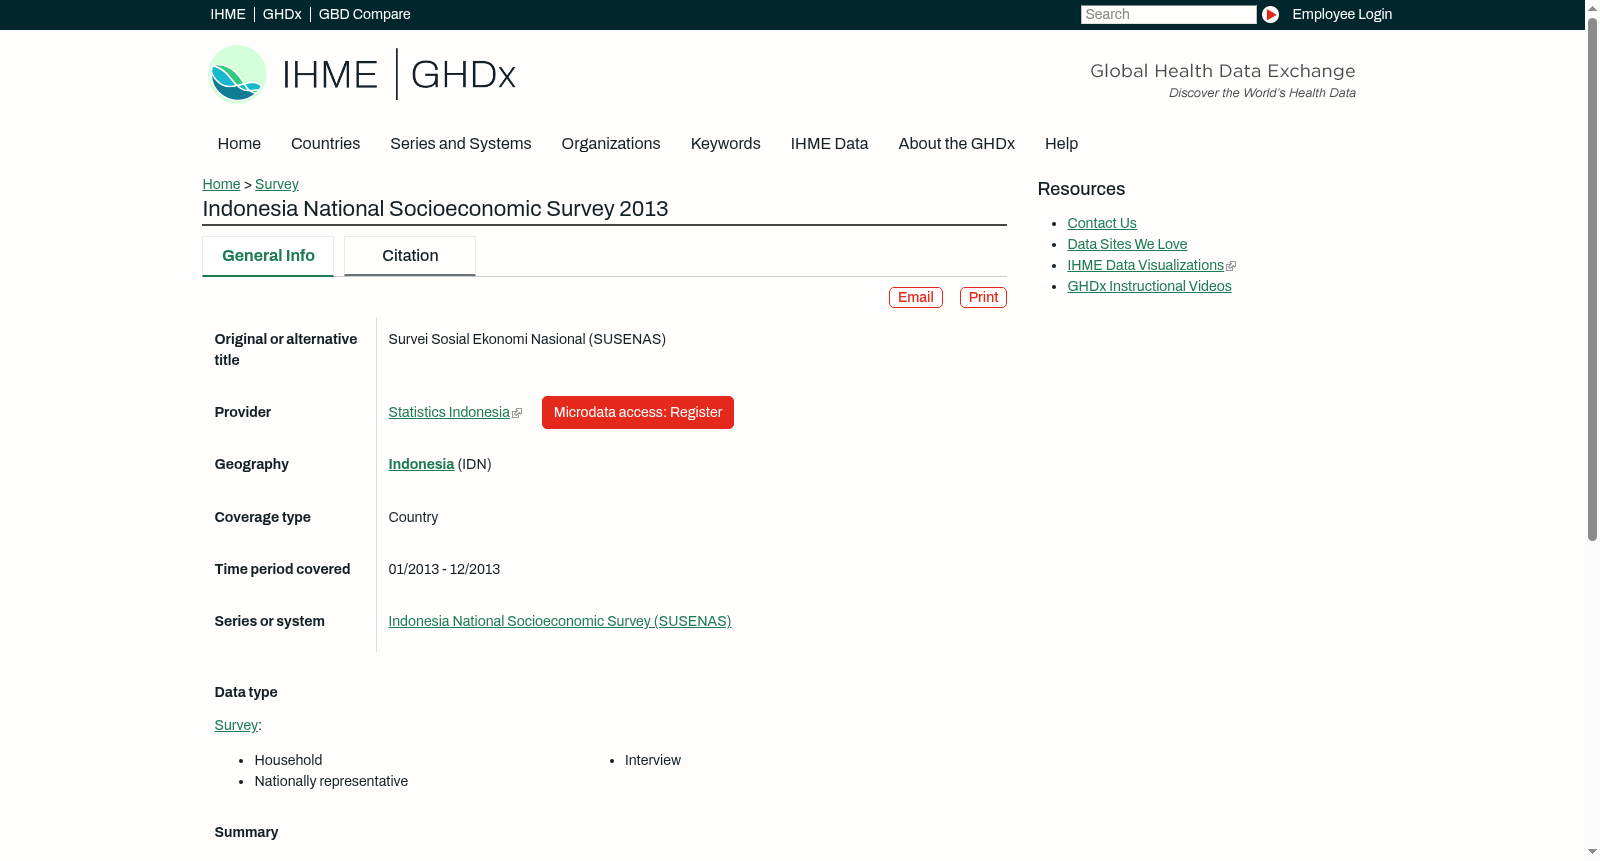Open Series and Systems menu

(461, 144)
